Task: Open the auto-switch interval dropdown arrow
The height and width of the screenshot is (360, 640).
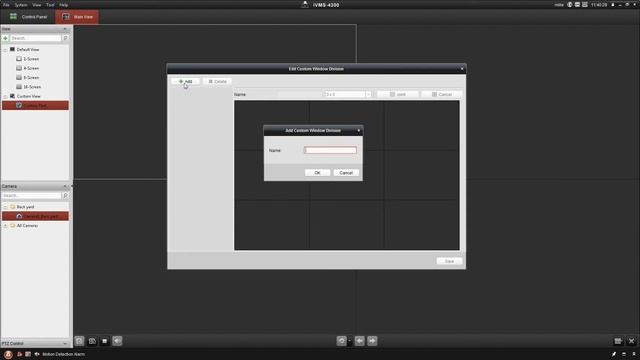Action: pyautogui.click(x=349, y=341)
